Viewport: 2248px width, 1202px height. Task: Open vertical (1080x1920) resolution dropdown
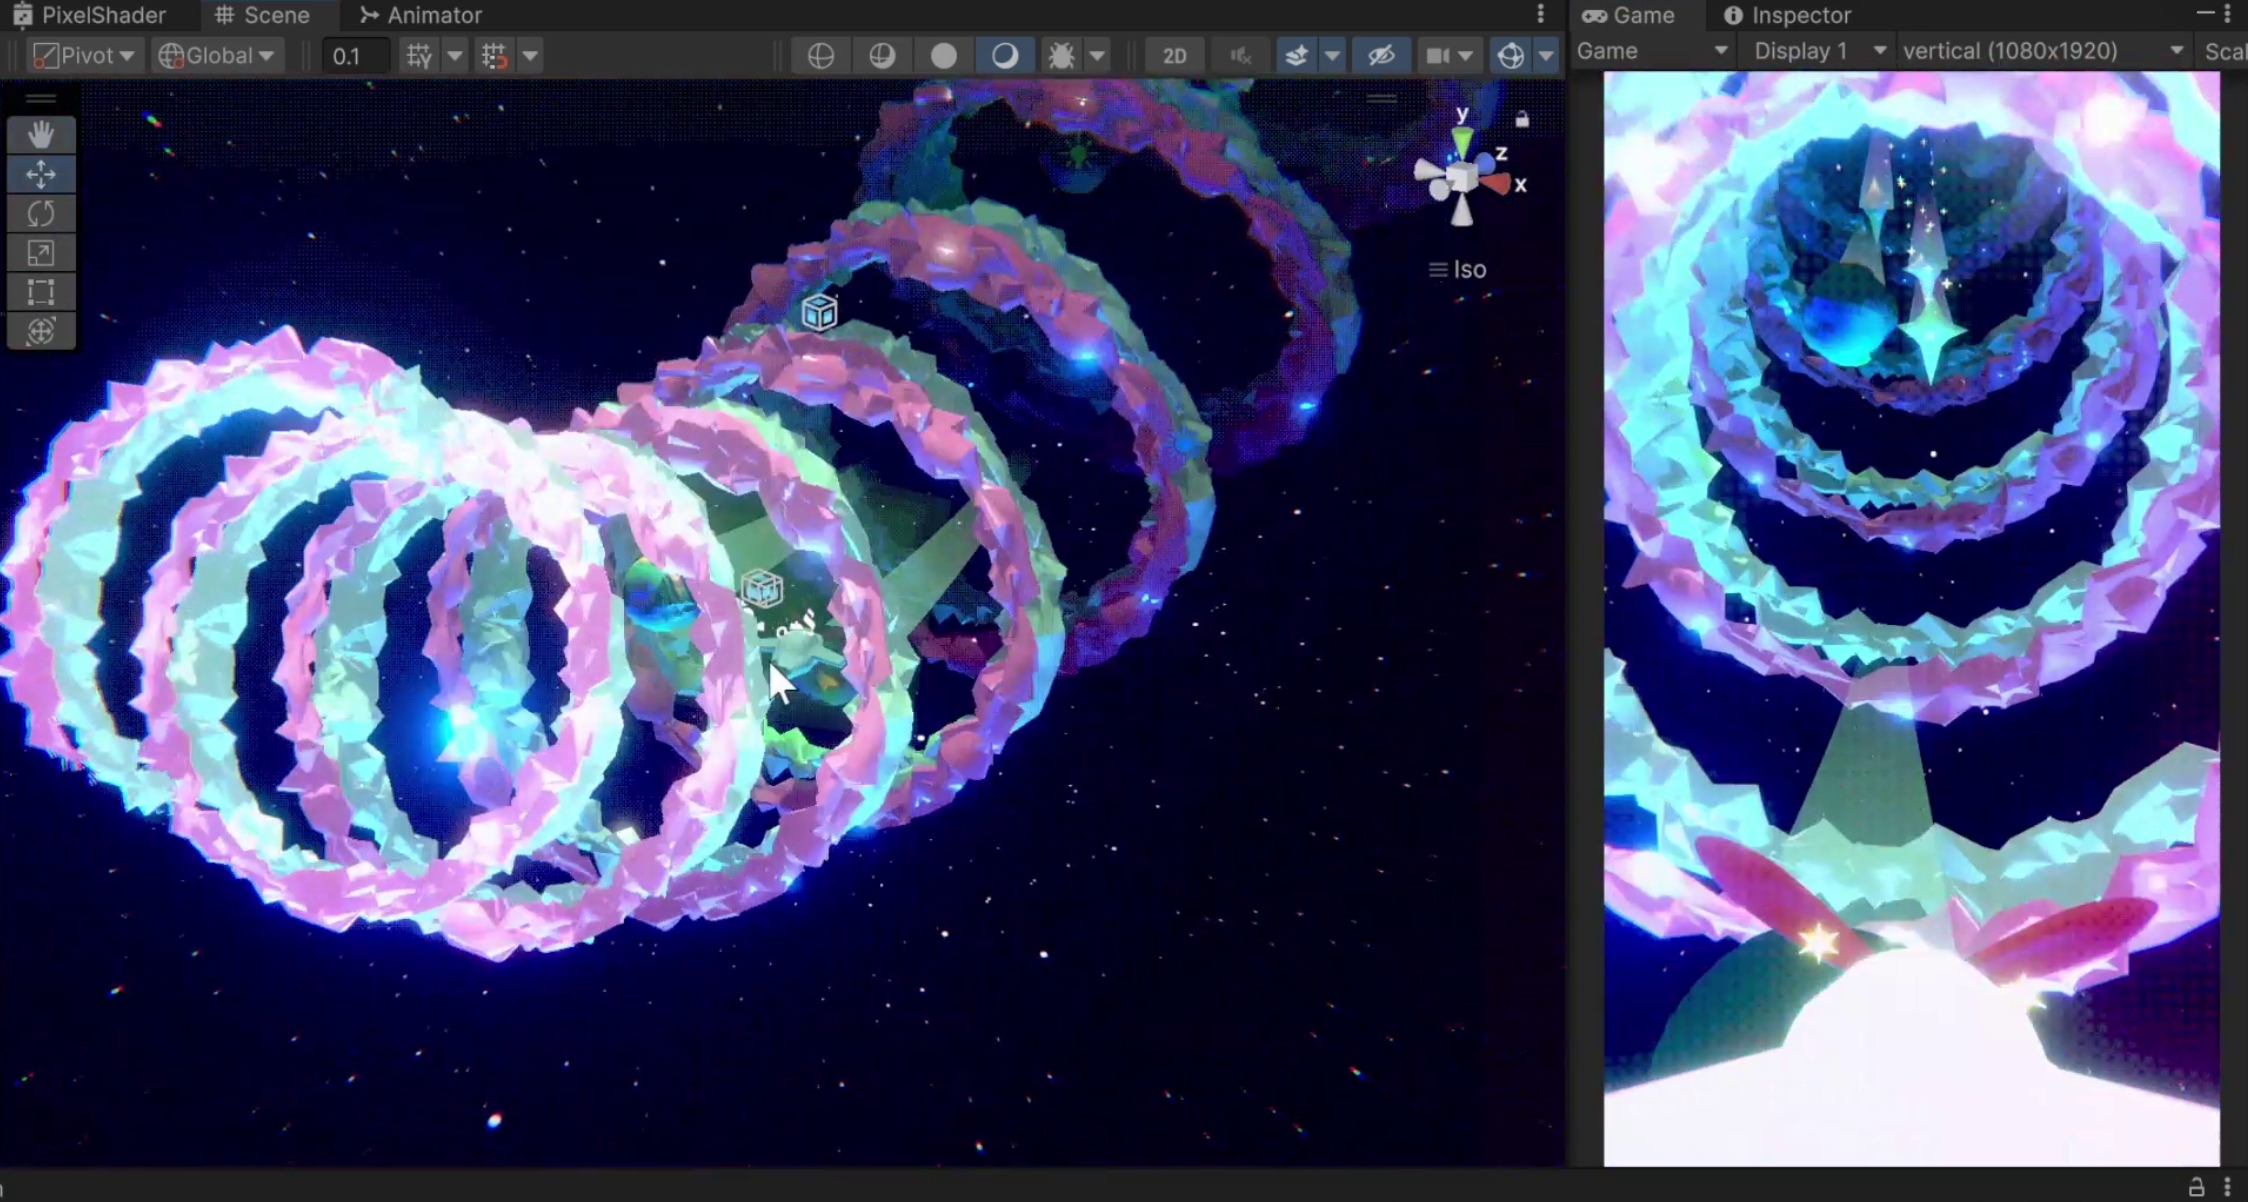[x=2043, y=51]
